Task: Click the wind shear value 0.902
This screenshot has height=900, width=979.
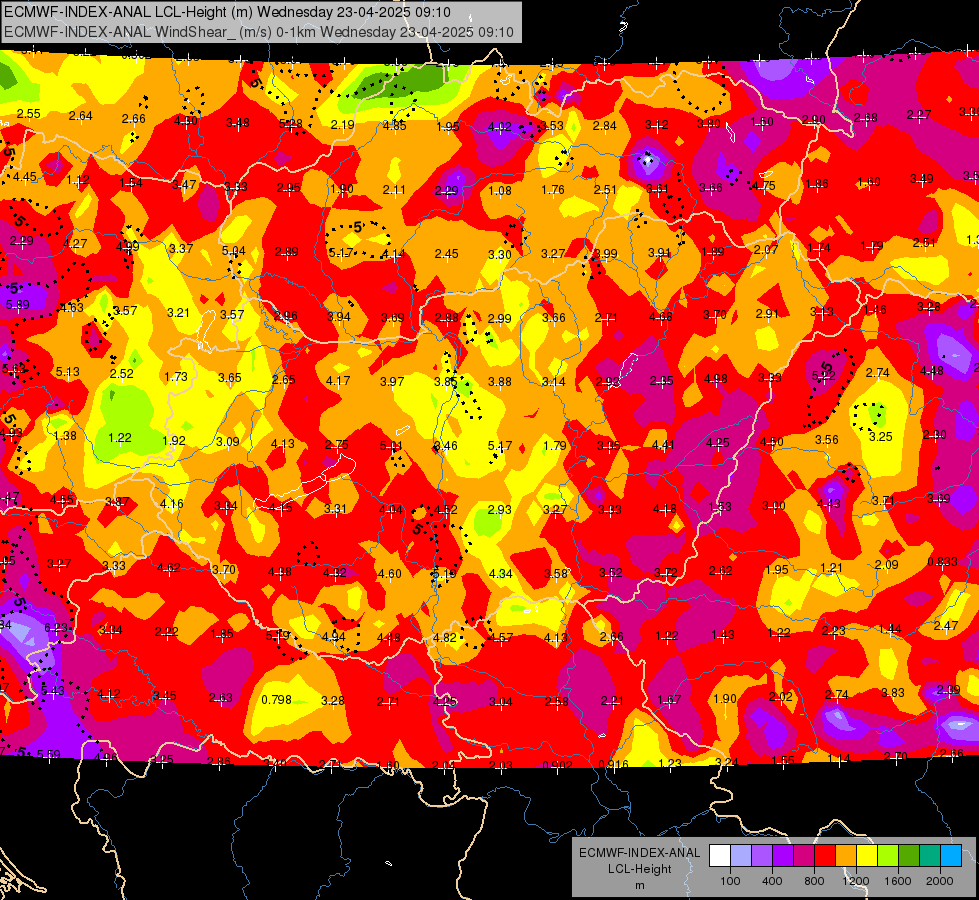Action: 558,766
